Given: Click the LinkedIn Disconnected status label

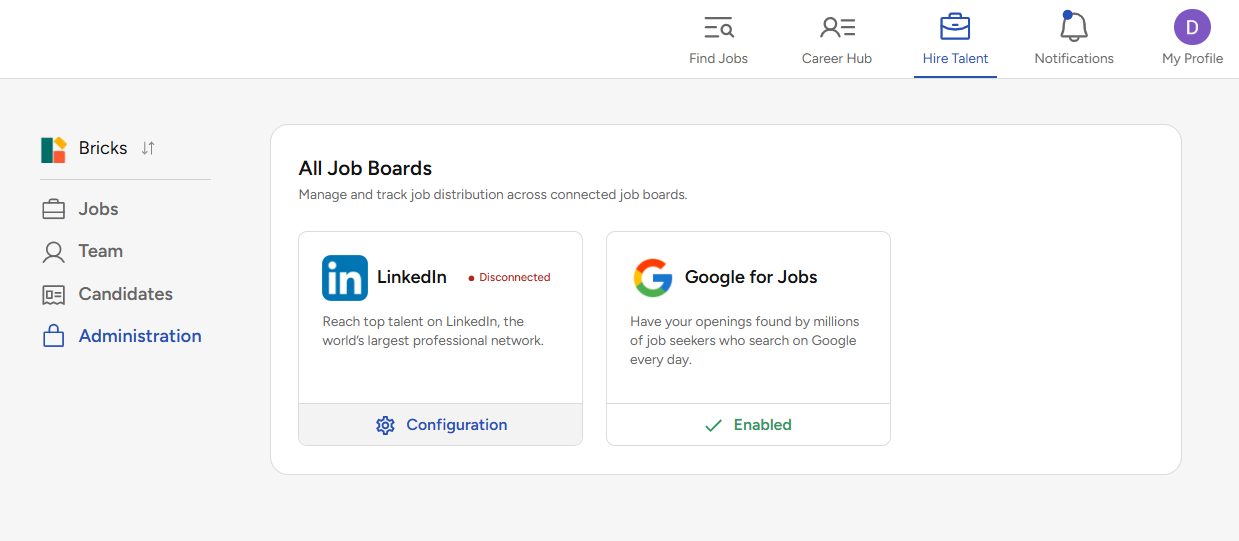Looking at the screenshot, I should click(x=509, y=278).
